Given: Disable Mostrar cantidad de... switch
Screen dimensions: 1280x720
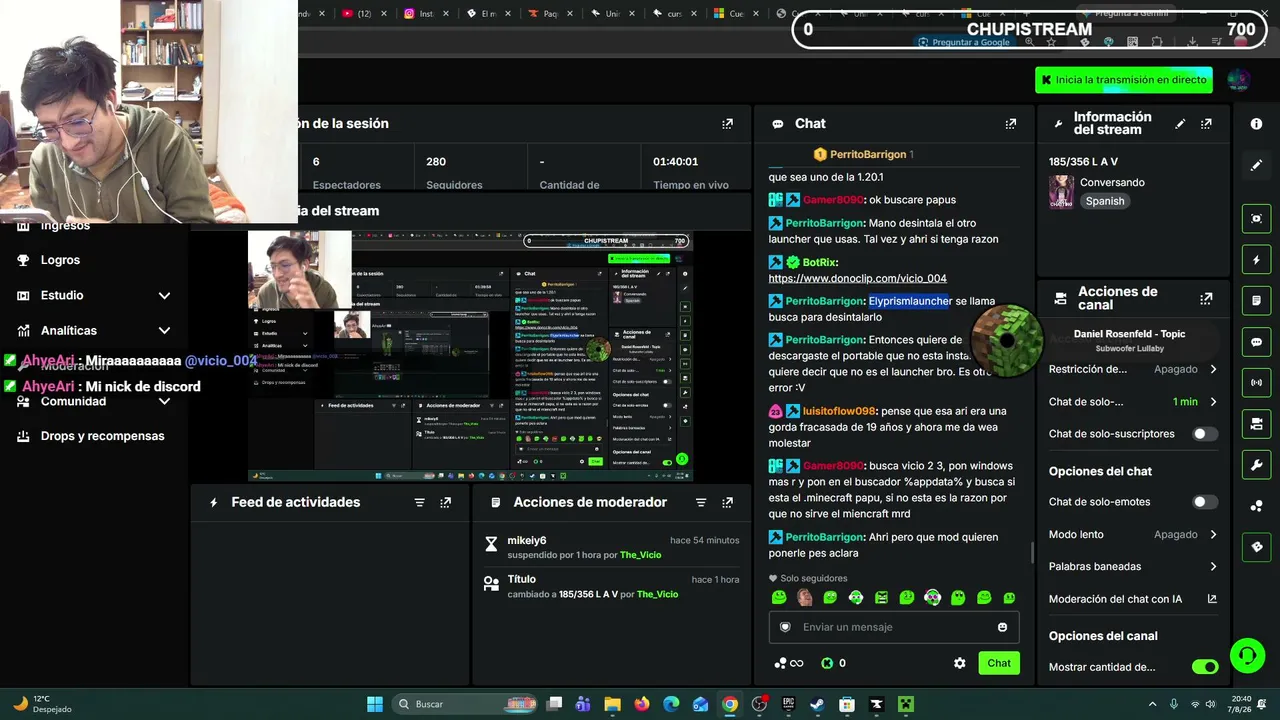Looking at the screenshot, I should (x=1205, y=667).
